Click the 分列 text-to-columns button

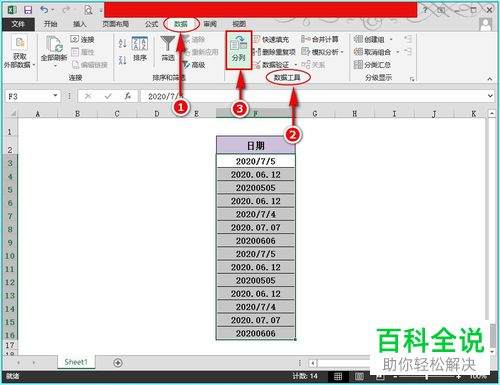239,50
